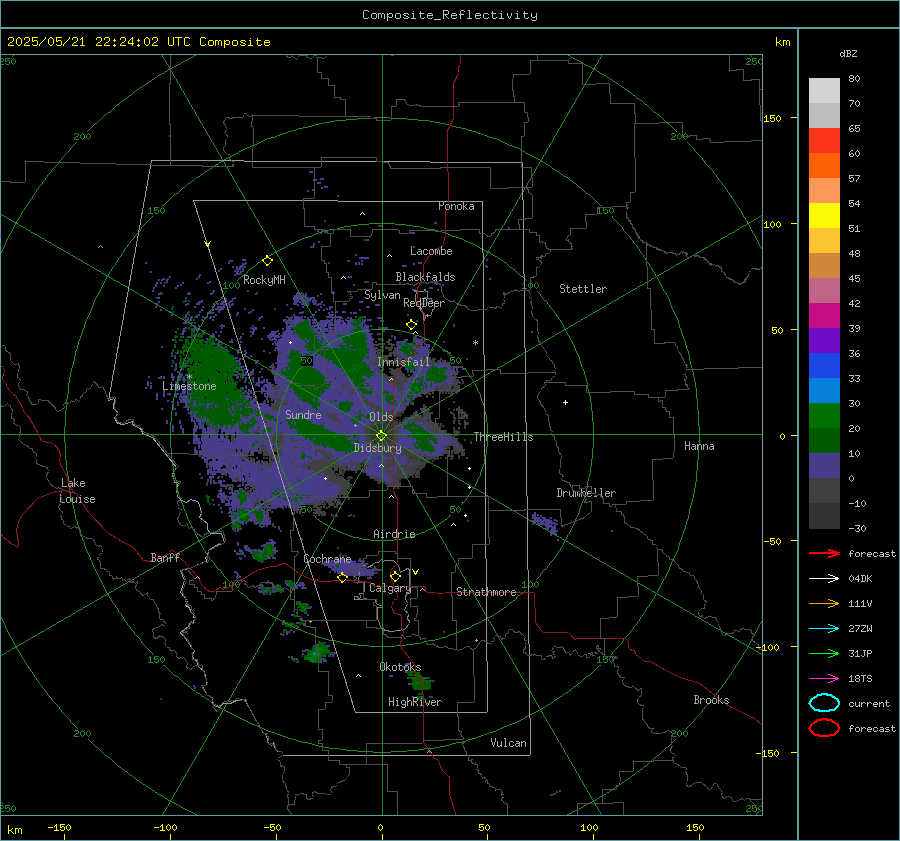Click the Olds town label
Image resolution: width=900 pixels, height=841 pixels.
click(381, 417)
